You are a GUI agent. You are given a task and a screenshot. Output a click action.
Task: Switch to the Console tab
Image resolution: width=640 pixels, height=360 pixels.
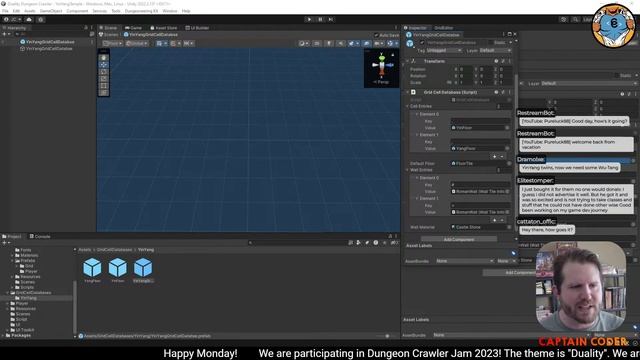pos(40,236)
